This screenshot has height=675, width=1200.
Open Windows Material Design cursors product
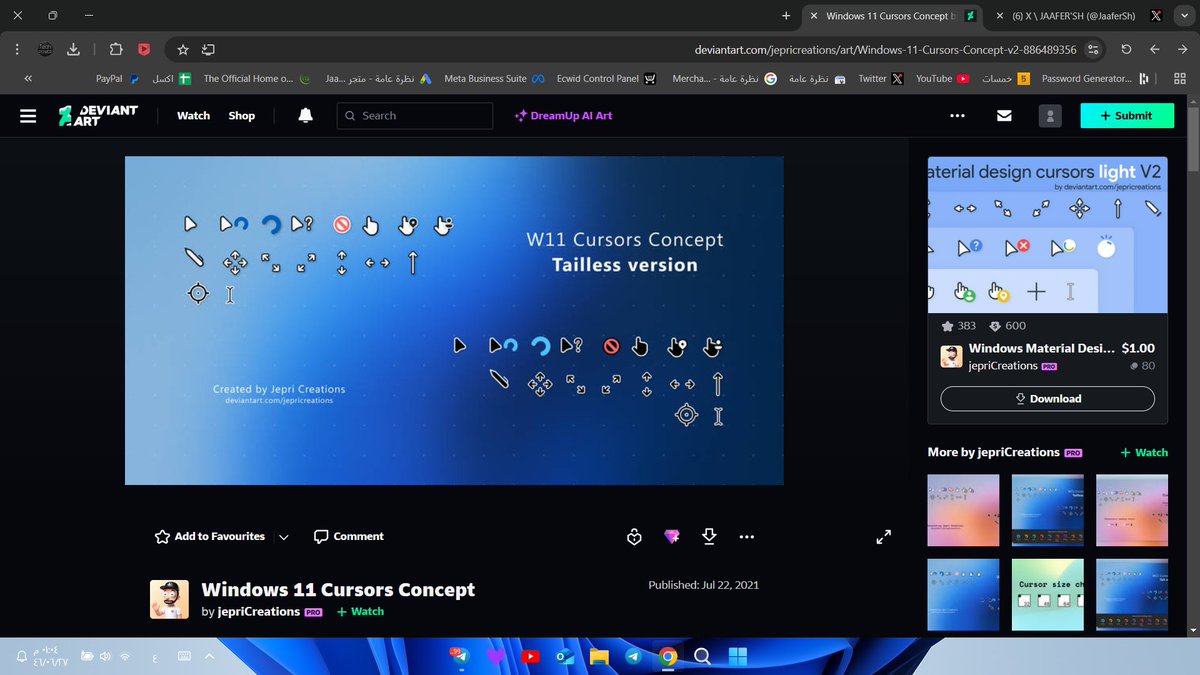pos(1039,348)
